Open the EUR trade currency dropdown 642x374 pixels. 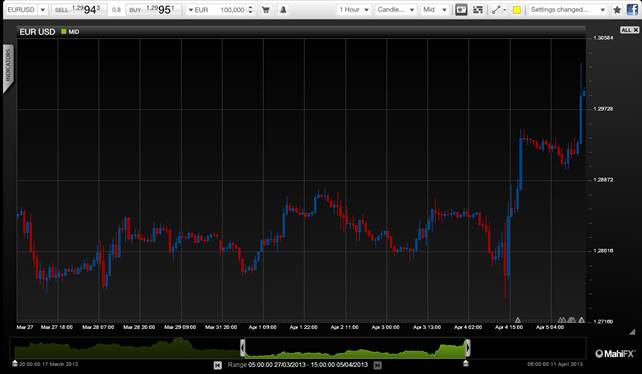pos(198,9)
